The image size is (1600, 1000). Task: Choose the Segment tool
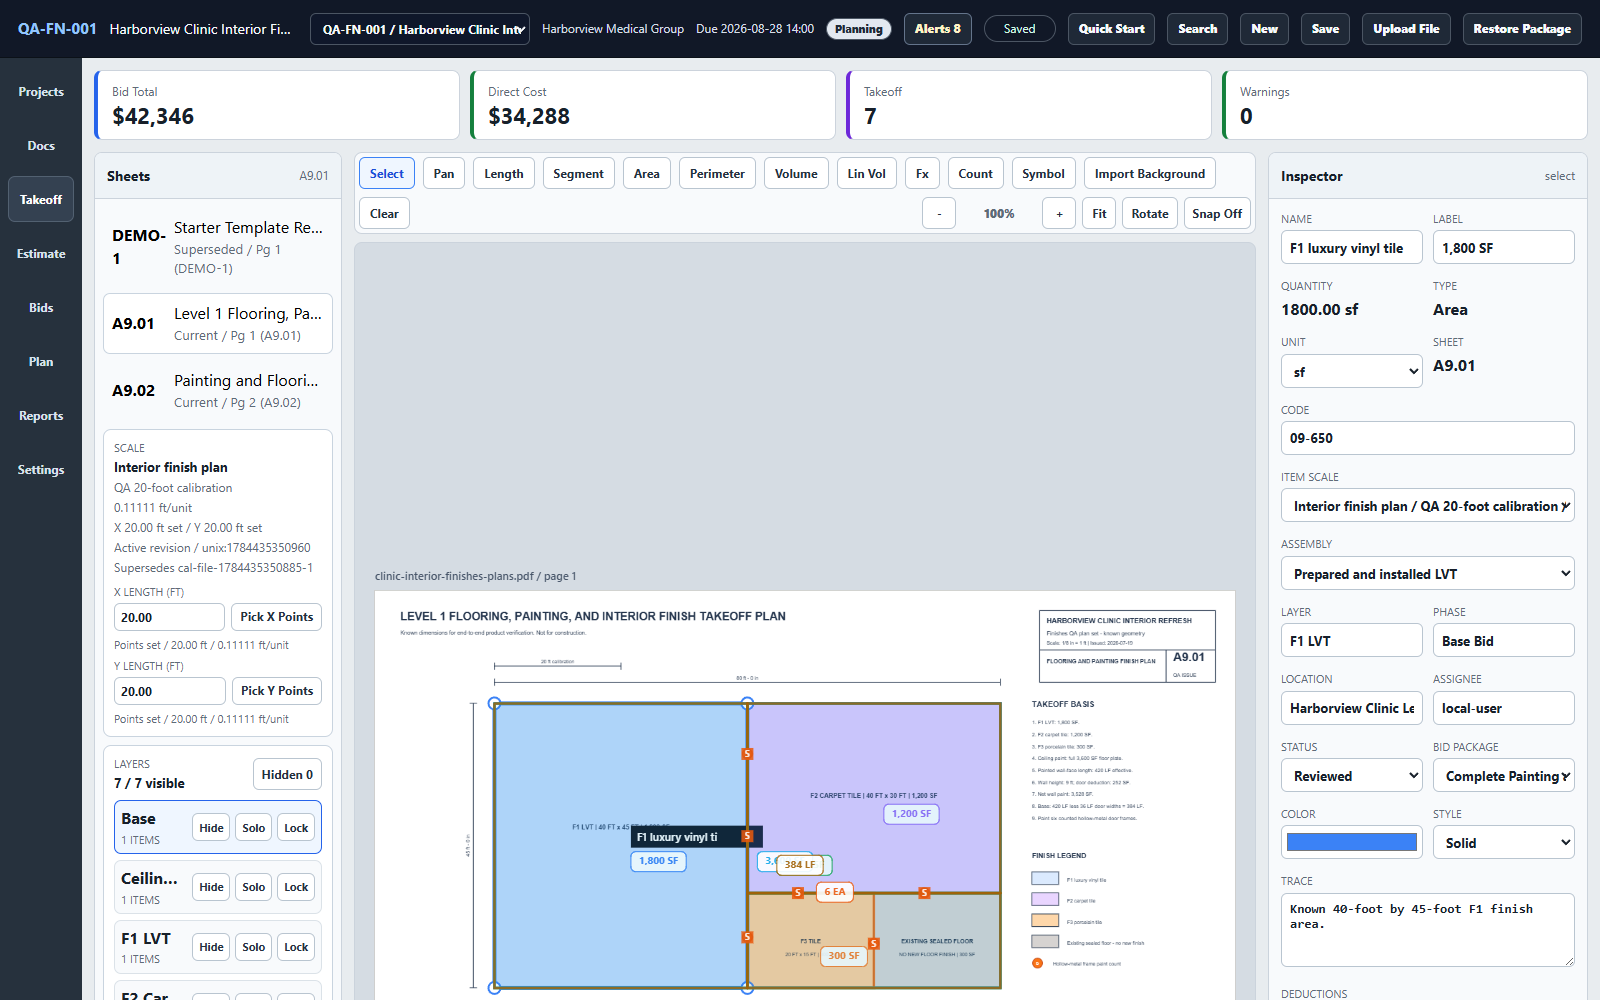tap(578, 174)
